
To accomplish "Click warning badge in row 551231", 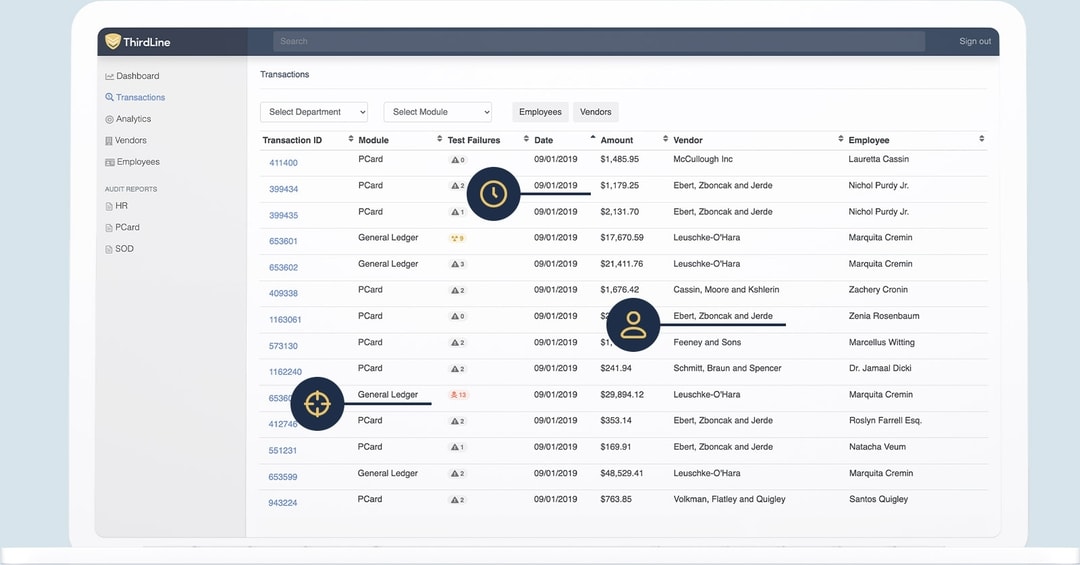I will pyautogui.click(x=458, y=448).
